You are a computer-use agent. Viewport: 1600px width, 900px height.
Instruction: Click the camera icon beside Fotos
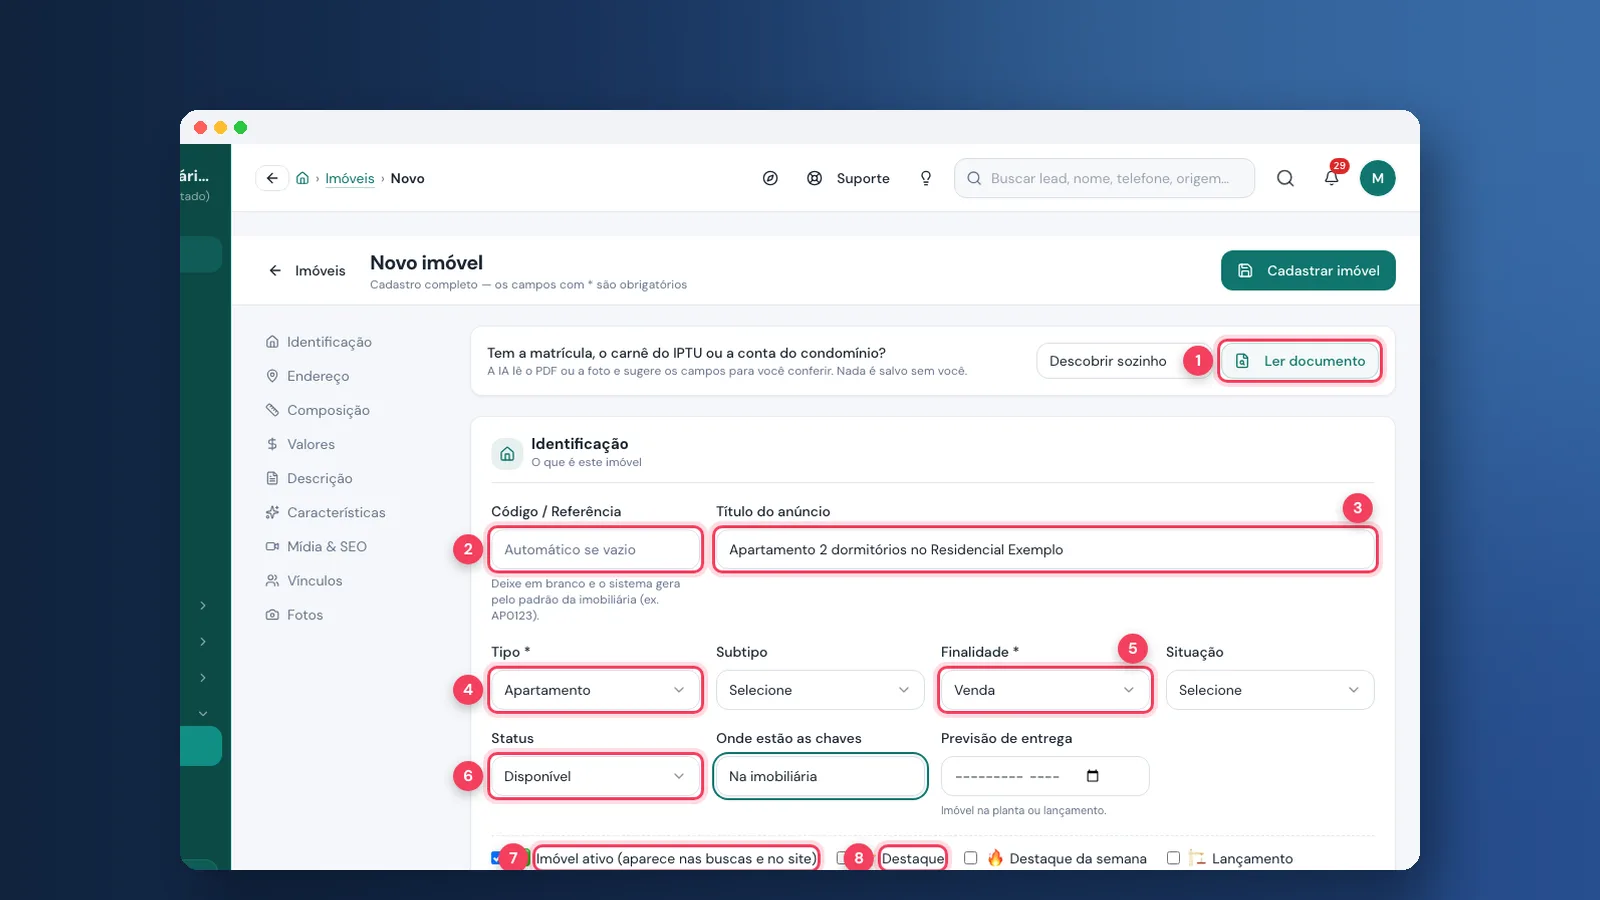point(272,615)
